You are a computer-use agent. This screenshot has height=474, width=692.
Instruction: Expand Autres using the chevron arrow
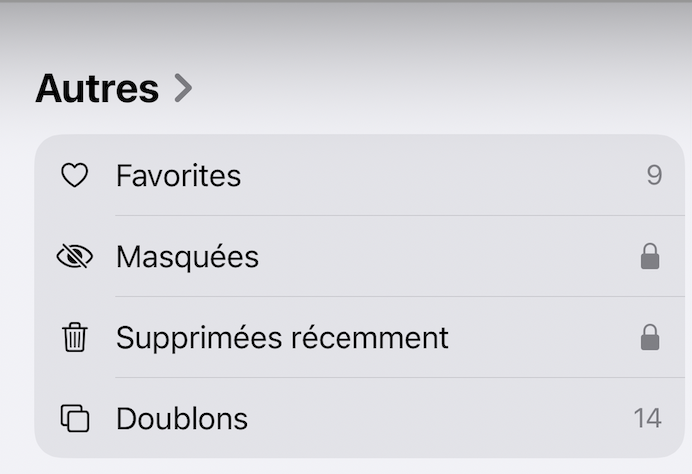click(x=183, y=89)
